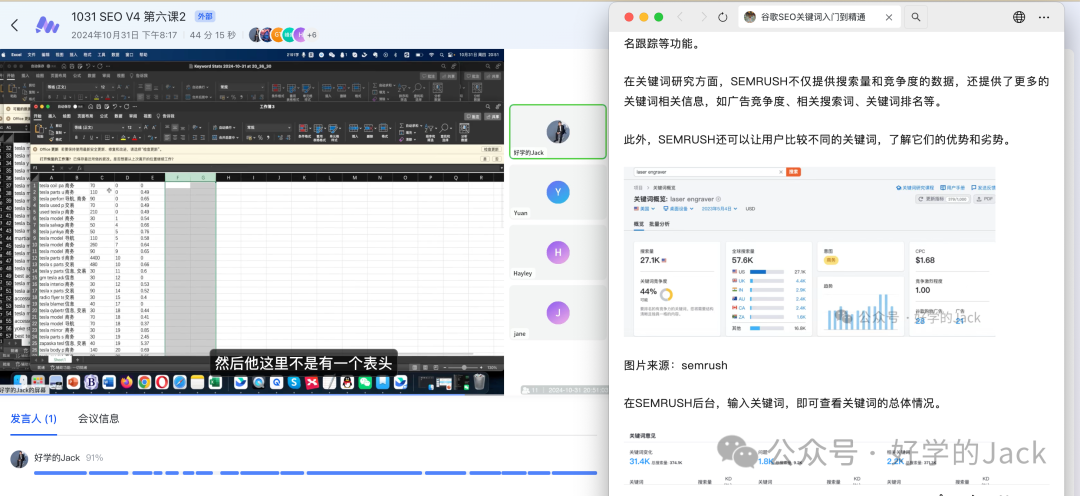The height and width of the screenshot is (496, 1080).
Task: Open search with the magnifier icon
Action: point(915,17)
